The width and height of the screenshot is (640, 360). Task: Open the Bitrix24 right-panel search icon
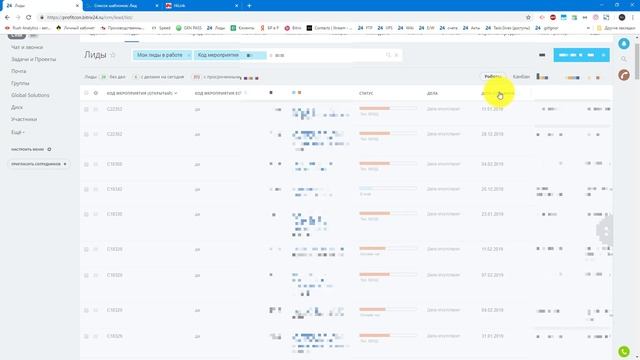pyautogui.click(x=624, y=59)
